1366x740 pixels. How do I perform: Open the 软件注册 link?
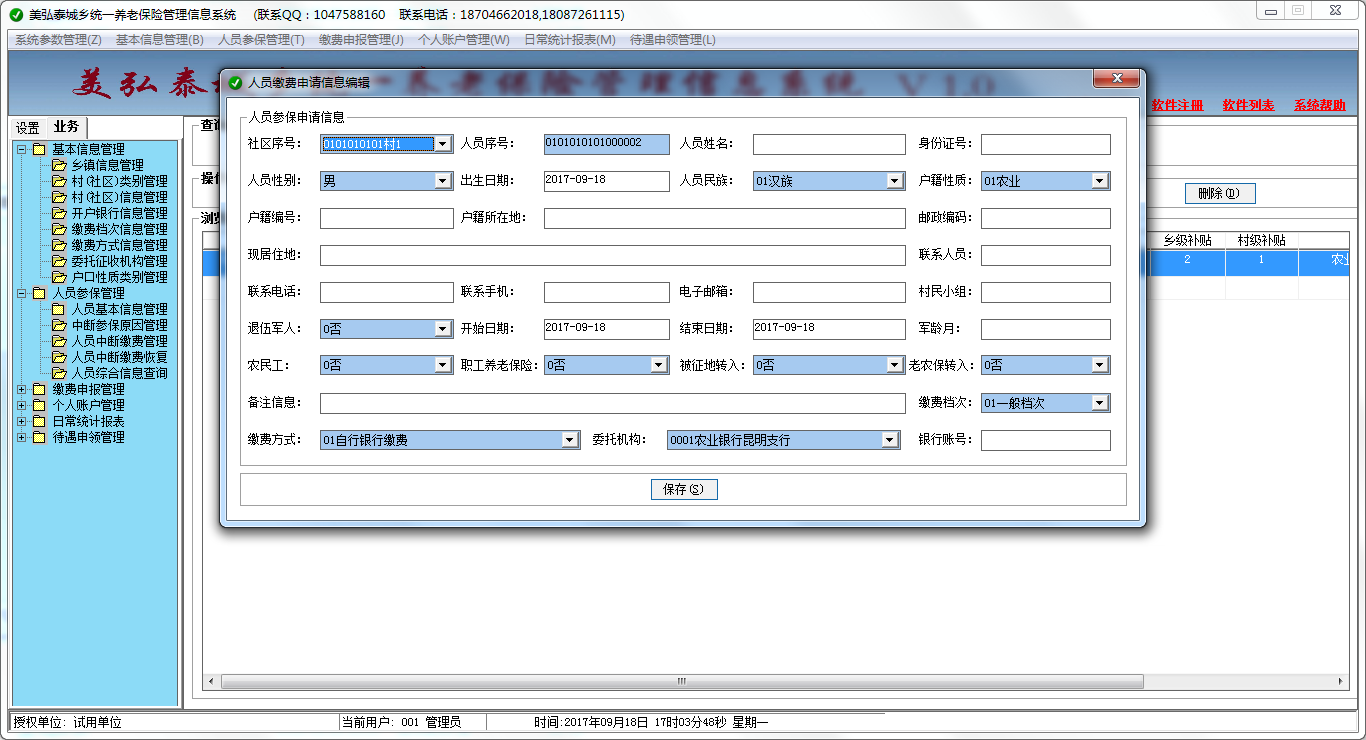[x=1177, y=105]
